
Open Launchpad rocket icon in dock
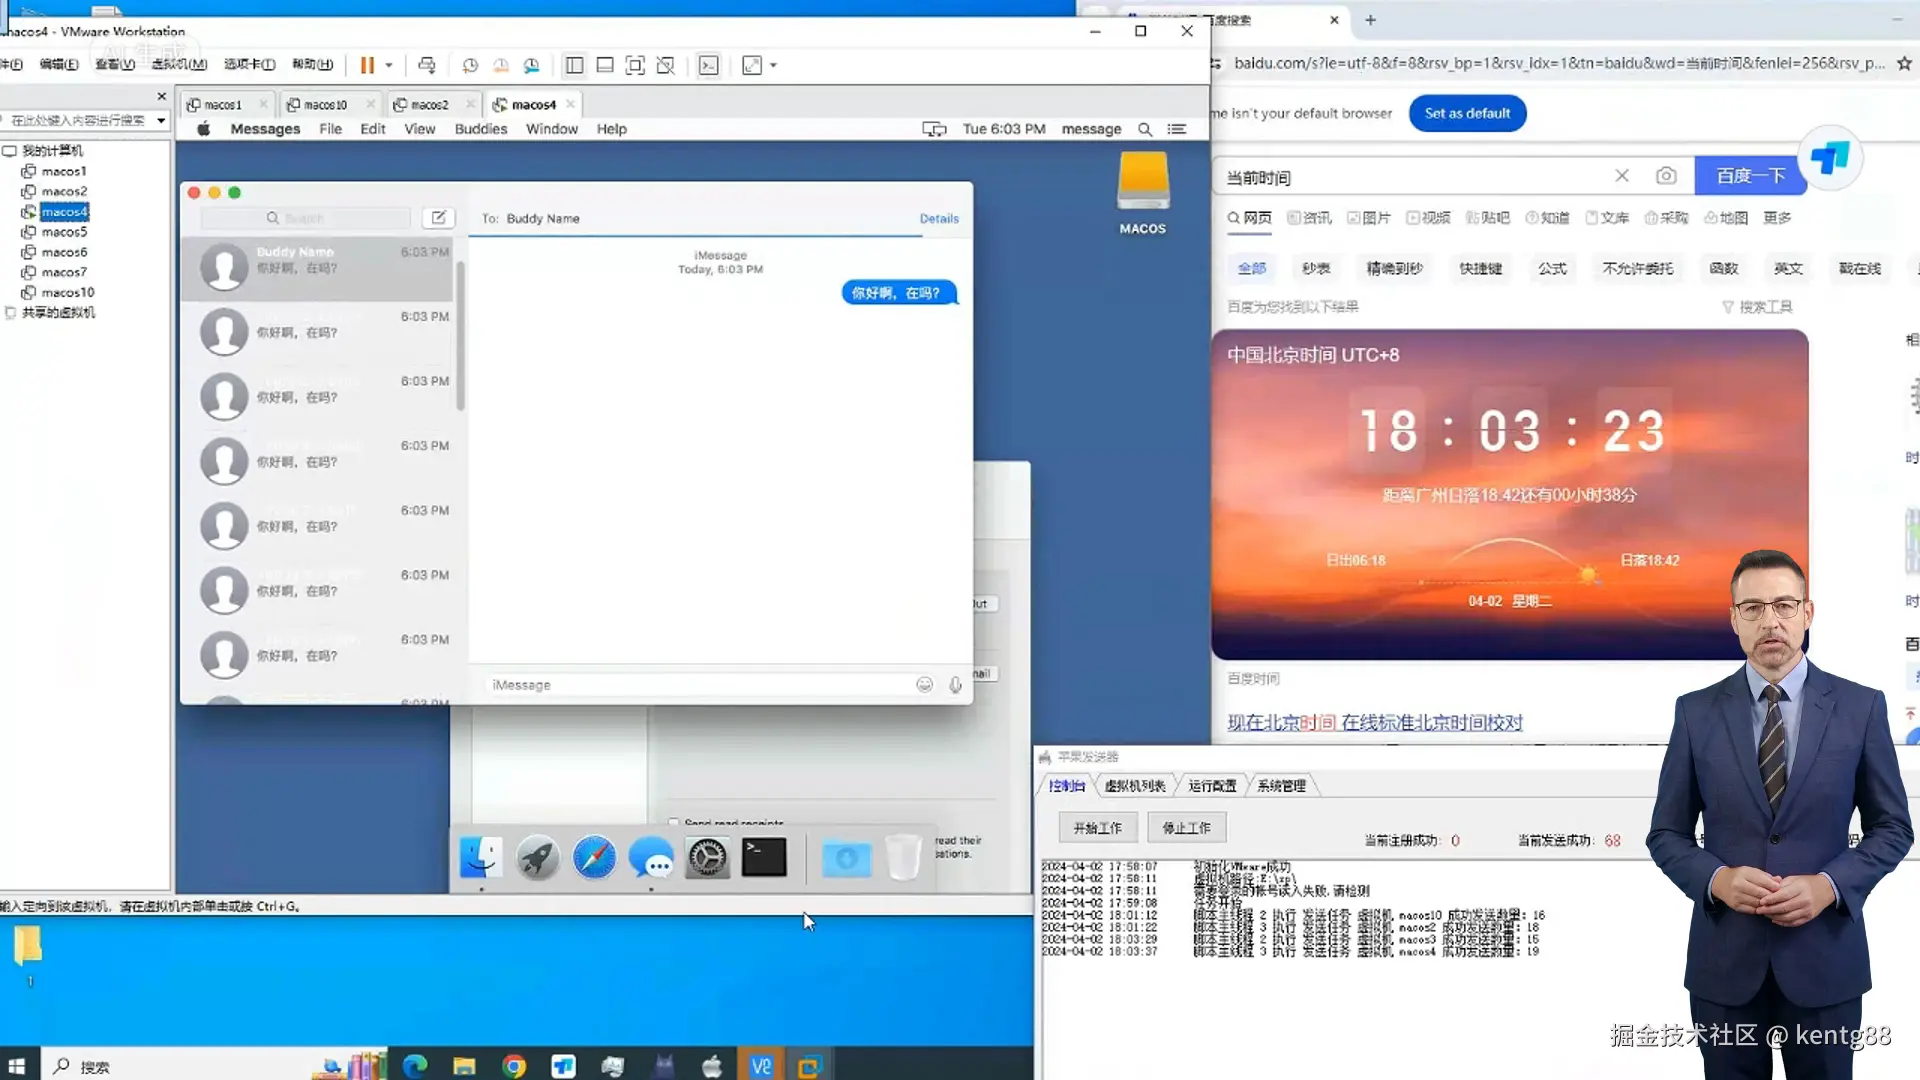pos(538,857)
